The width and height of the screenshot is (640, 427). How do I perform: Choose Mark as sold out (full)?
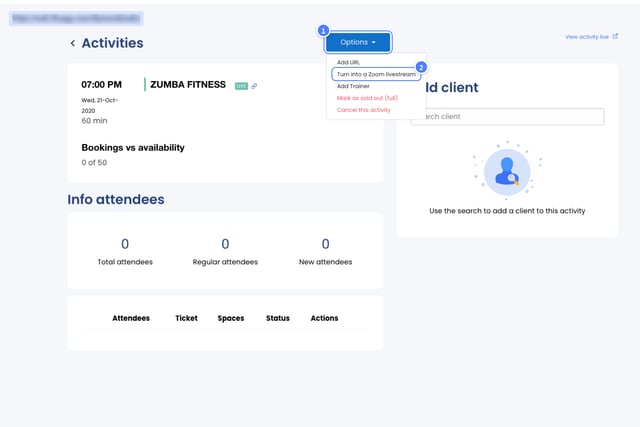[367, 98]
